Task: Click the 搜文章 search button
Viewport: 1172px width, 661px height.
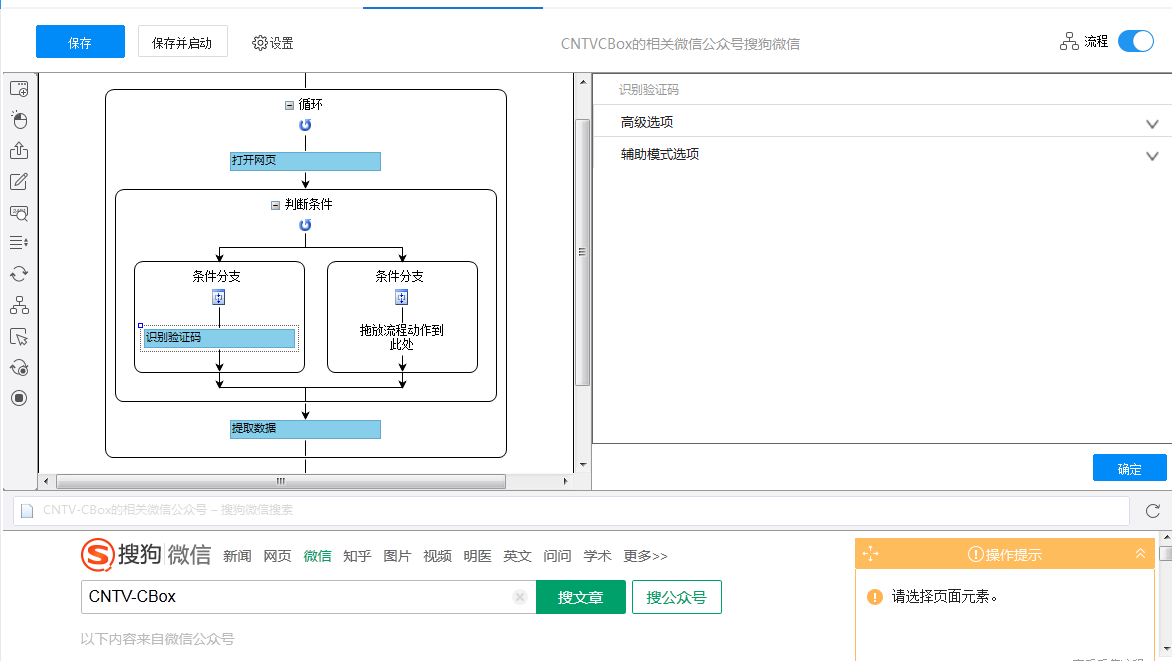Action: (x=580, y=597)
